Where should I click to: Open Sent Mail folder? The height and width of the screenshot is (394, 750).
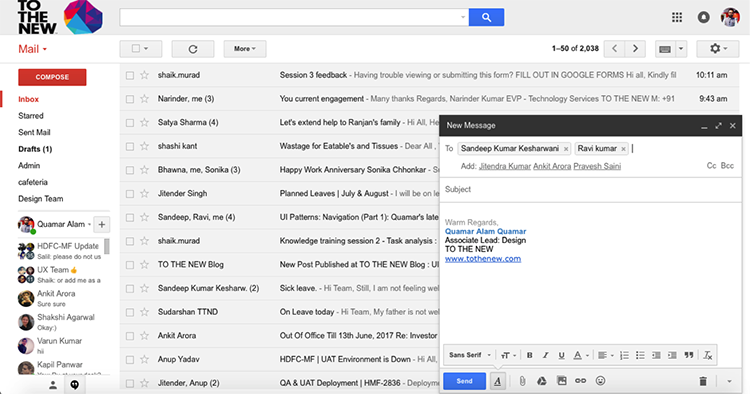(34, 132)
